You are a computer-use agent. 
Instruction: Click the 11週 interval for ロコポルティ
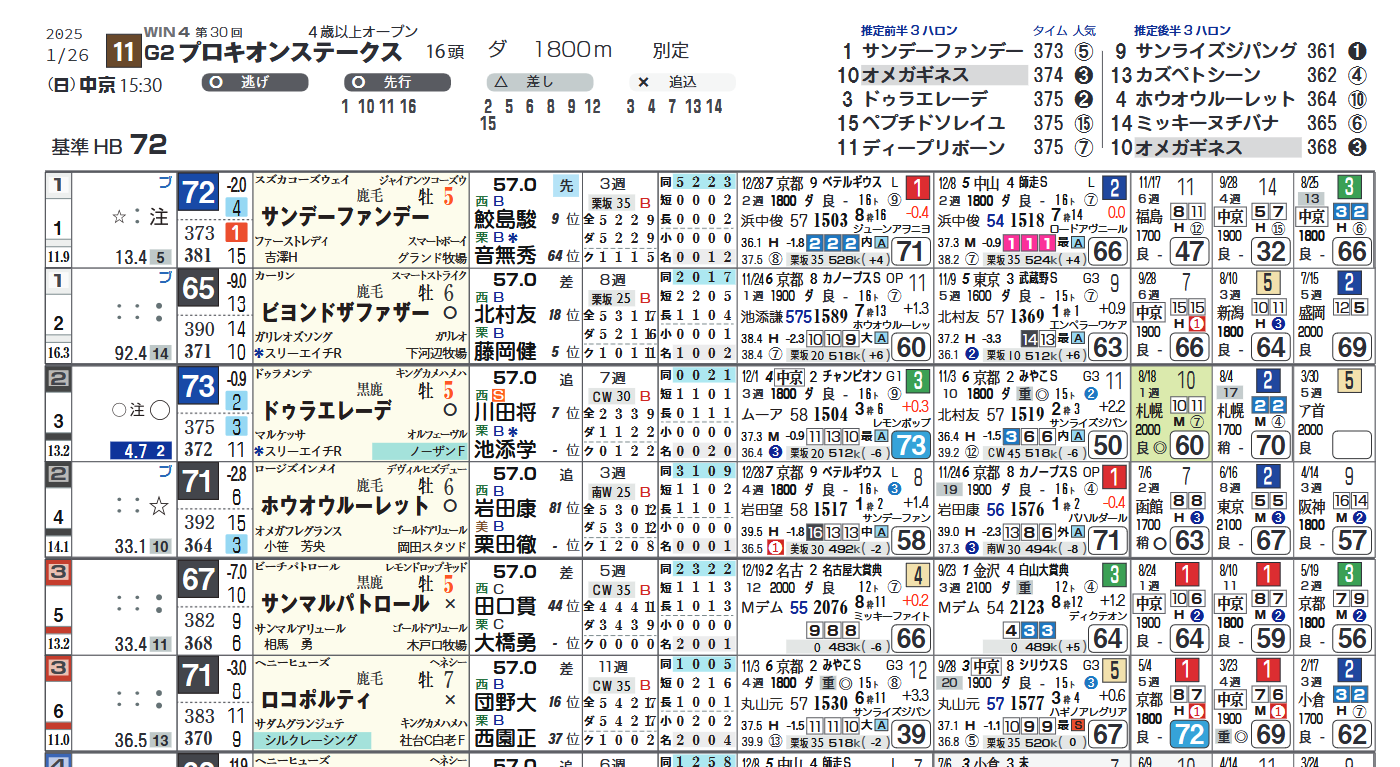612,667
